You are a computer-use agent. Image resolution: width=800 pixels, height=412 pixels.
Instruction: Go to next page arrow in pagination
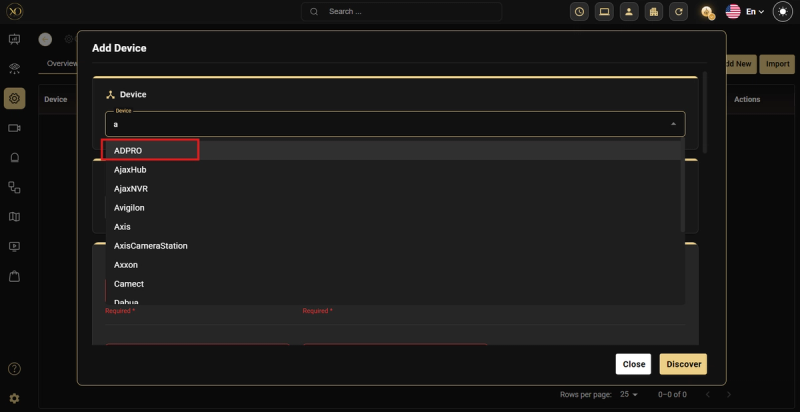729,394
